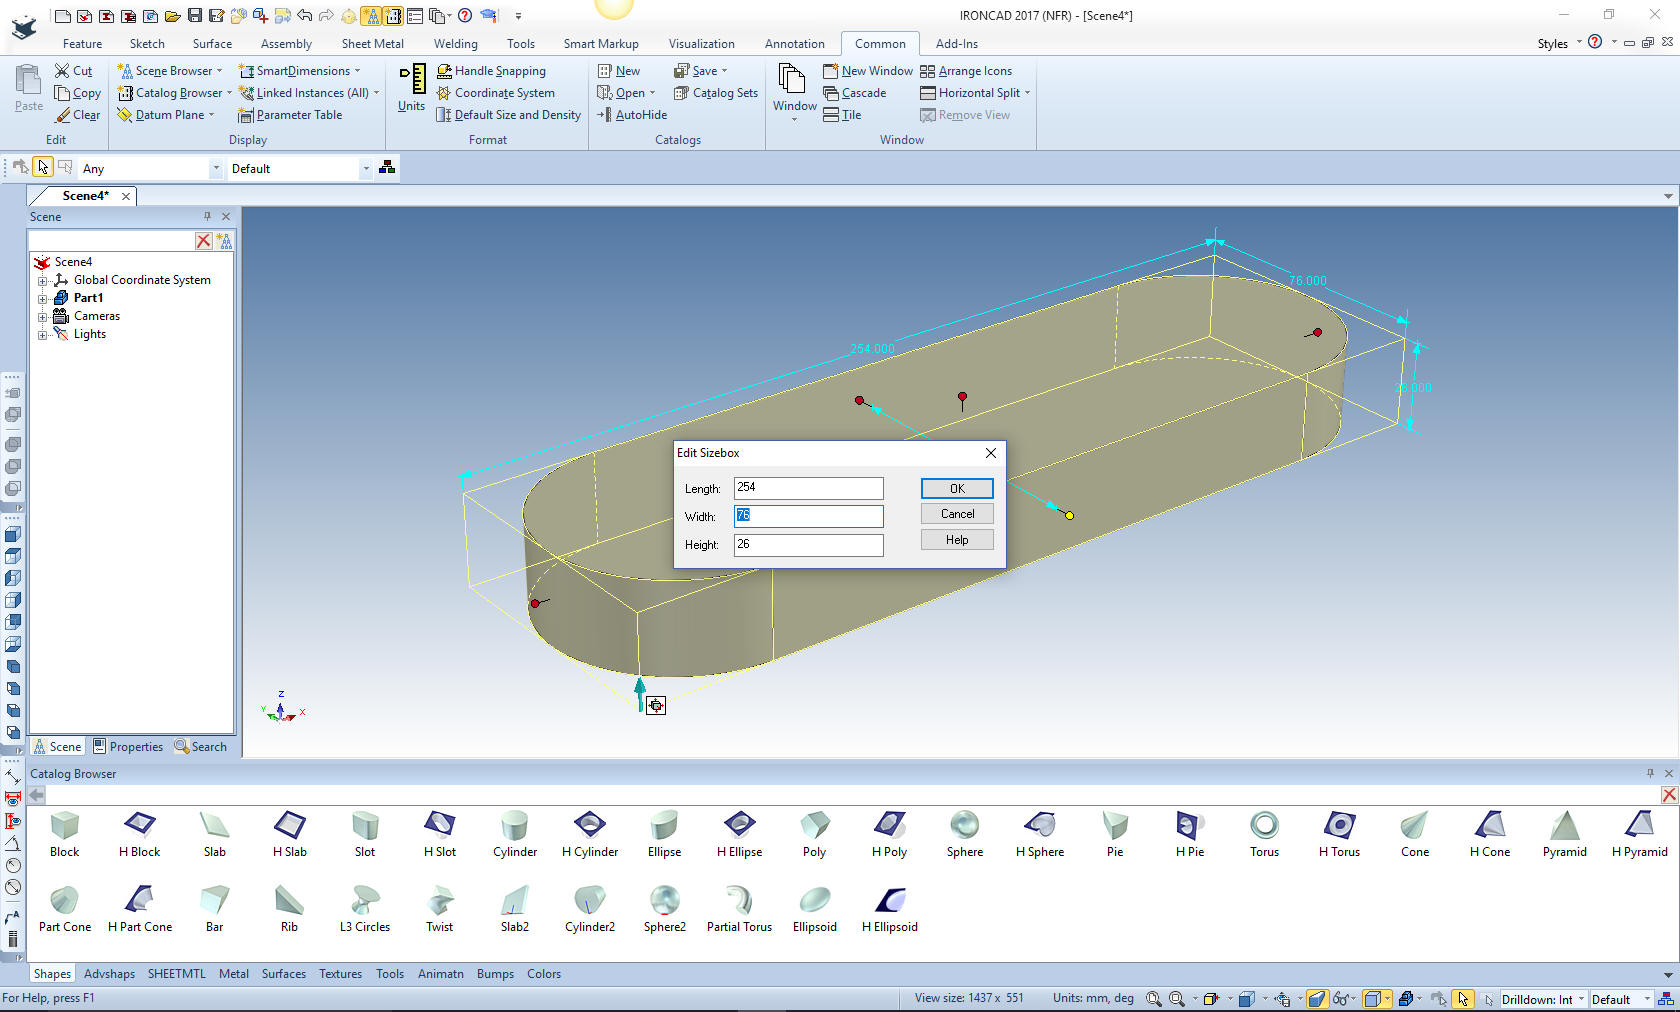Expand the Lights tree node
Image resolution: width=1680 pixels, height=1012 pixels.
click(43, 334)
